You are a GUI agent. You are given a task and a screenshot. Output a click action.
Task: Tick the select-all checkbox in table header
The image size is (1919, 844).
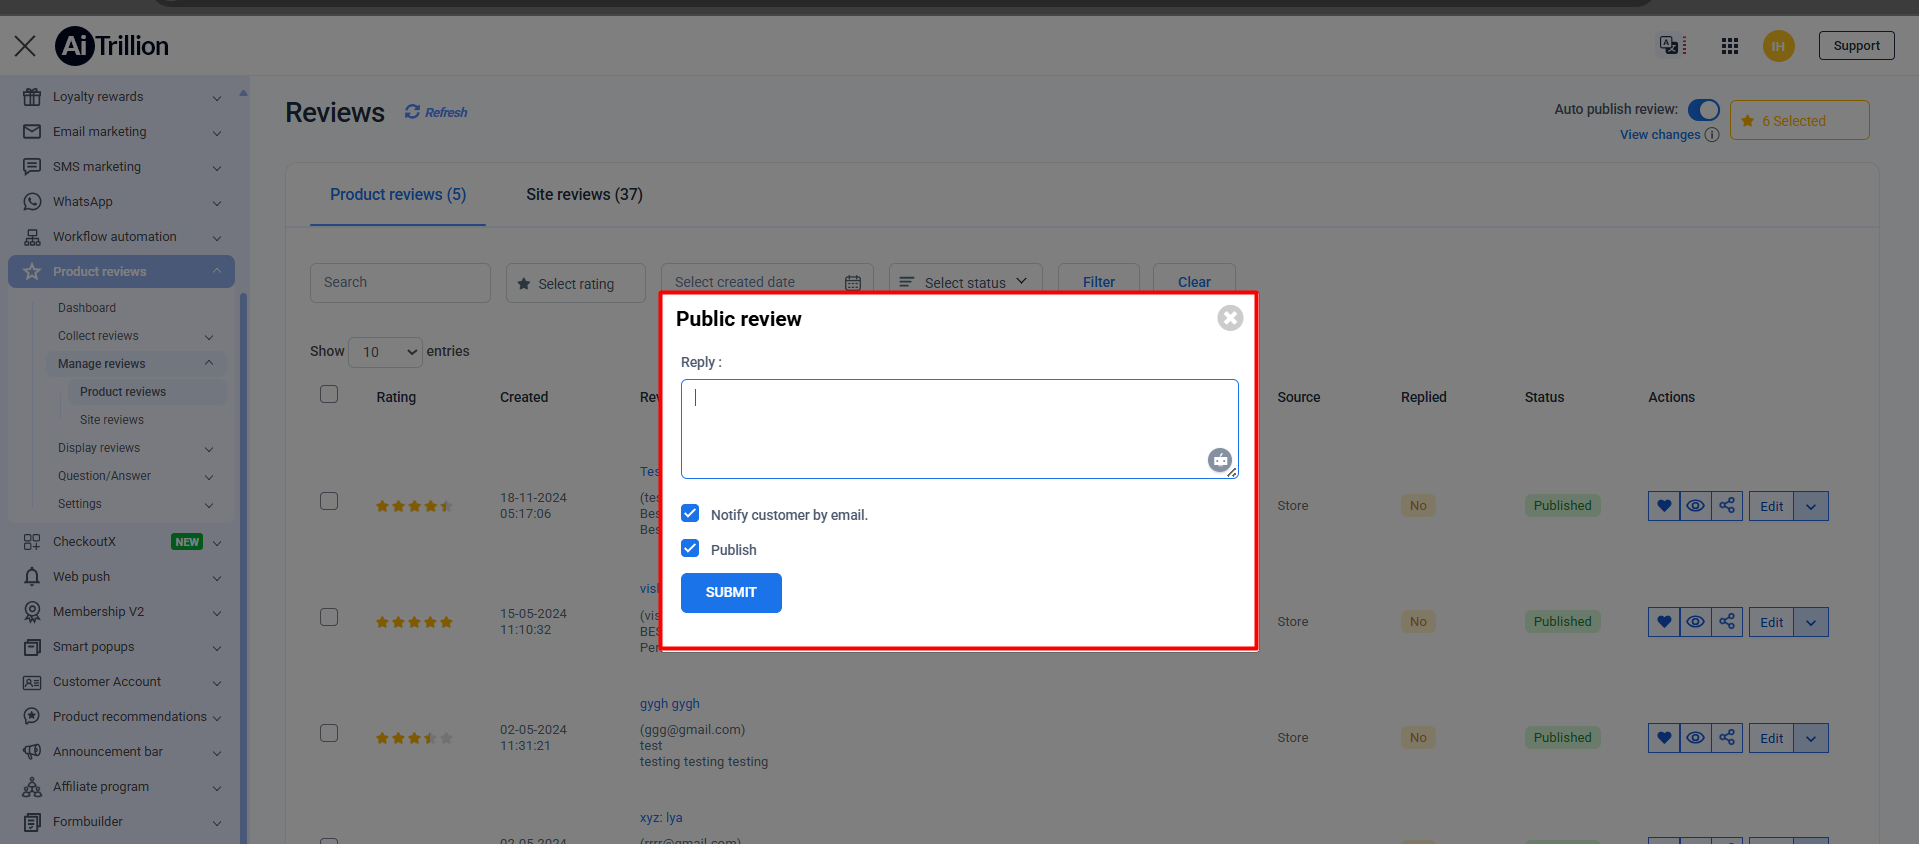coord(329,394)
